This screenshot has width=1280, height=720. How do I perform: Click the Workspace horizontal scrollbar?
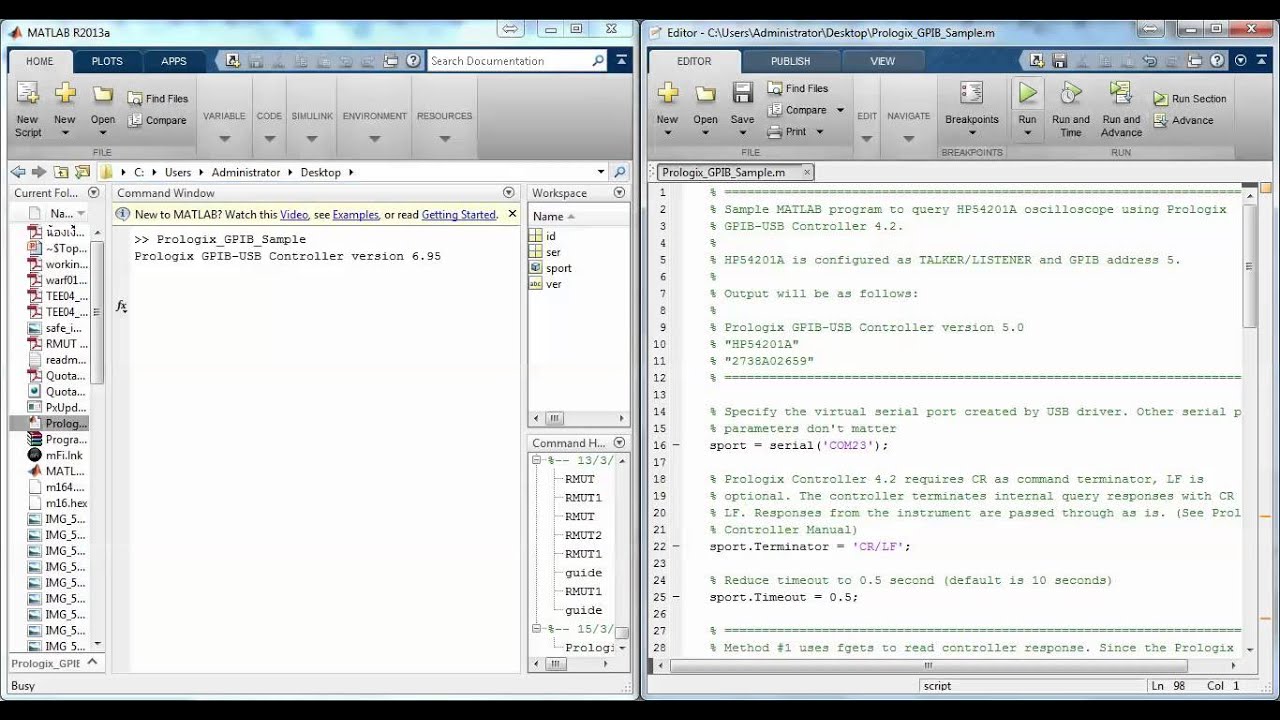coord(579,419)
